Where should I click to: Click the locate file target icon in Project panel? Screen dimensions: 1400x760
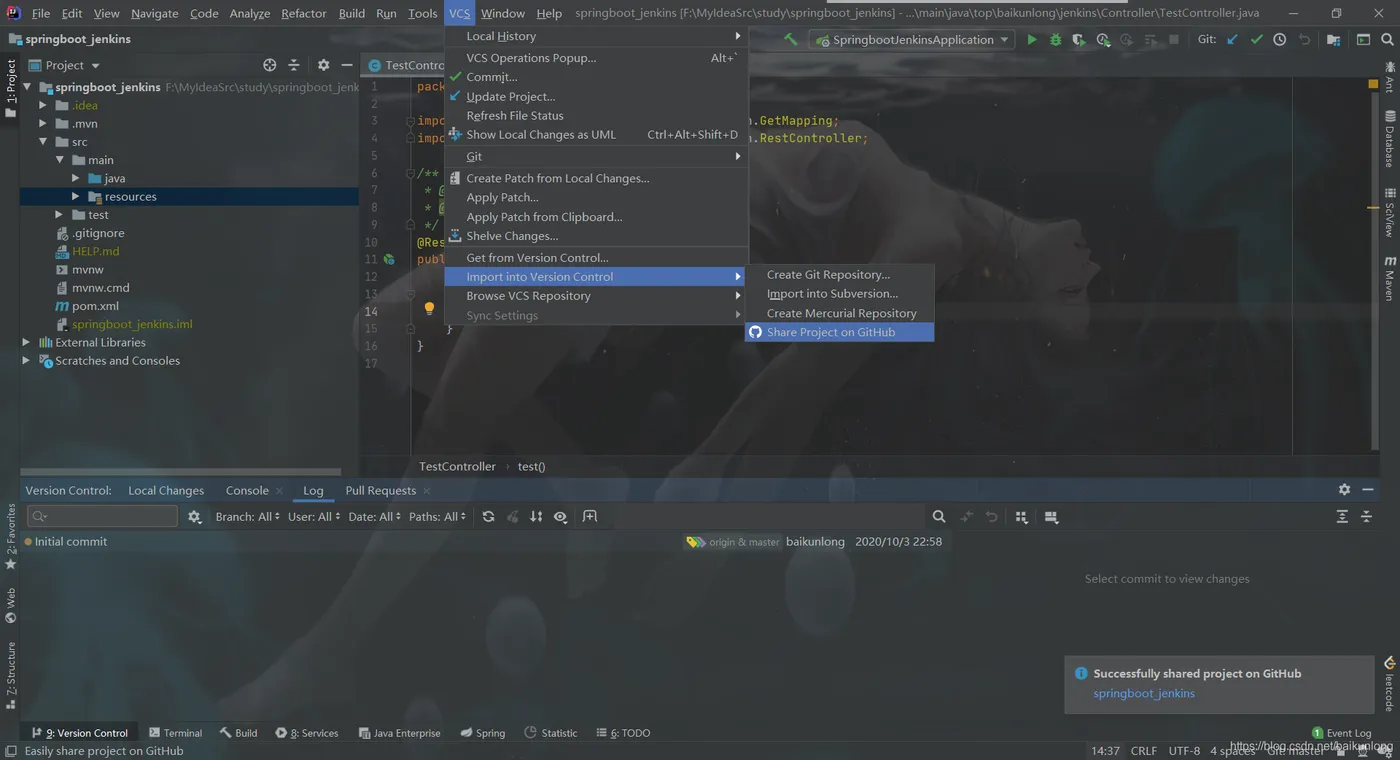[269, 65]
